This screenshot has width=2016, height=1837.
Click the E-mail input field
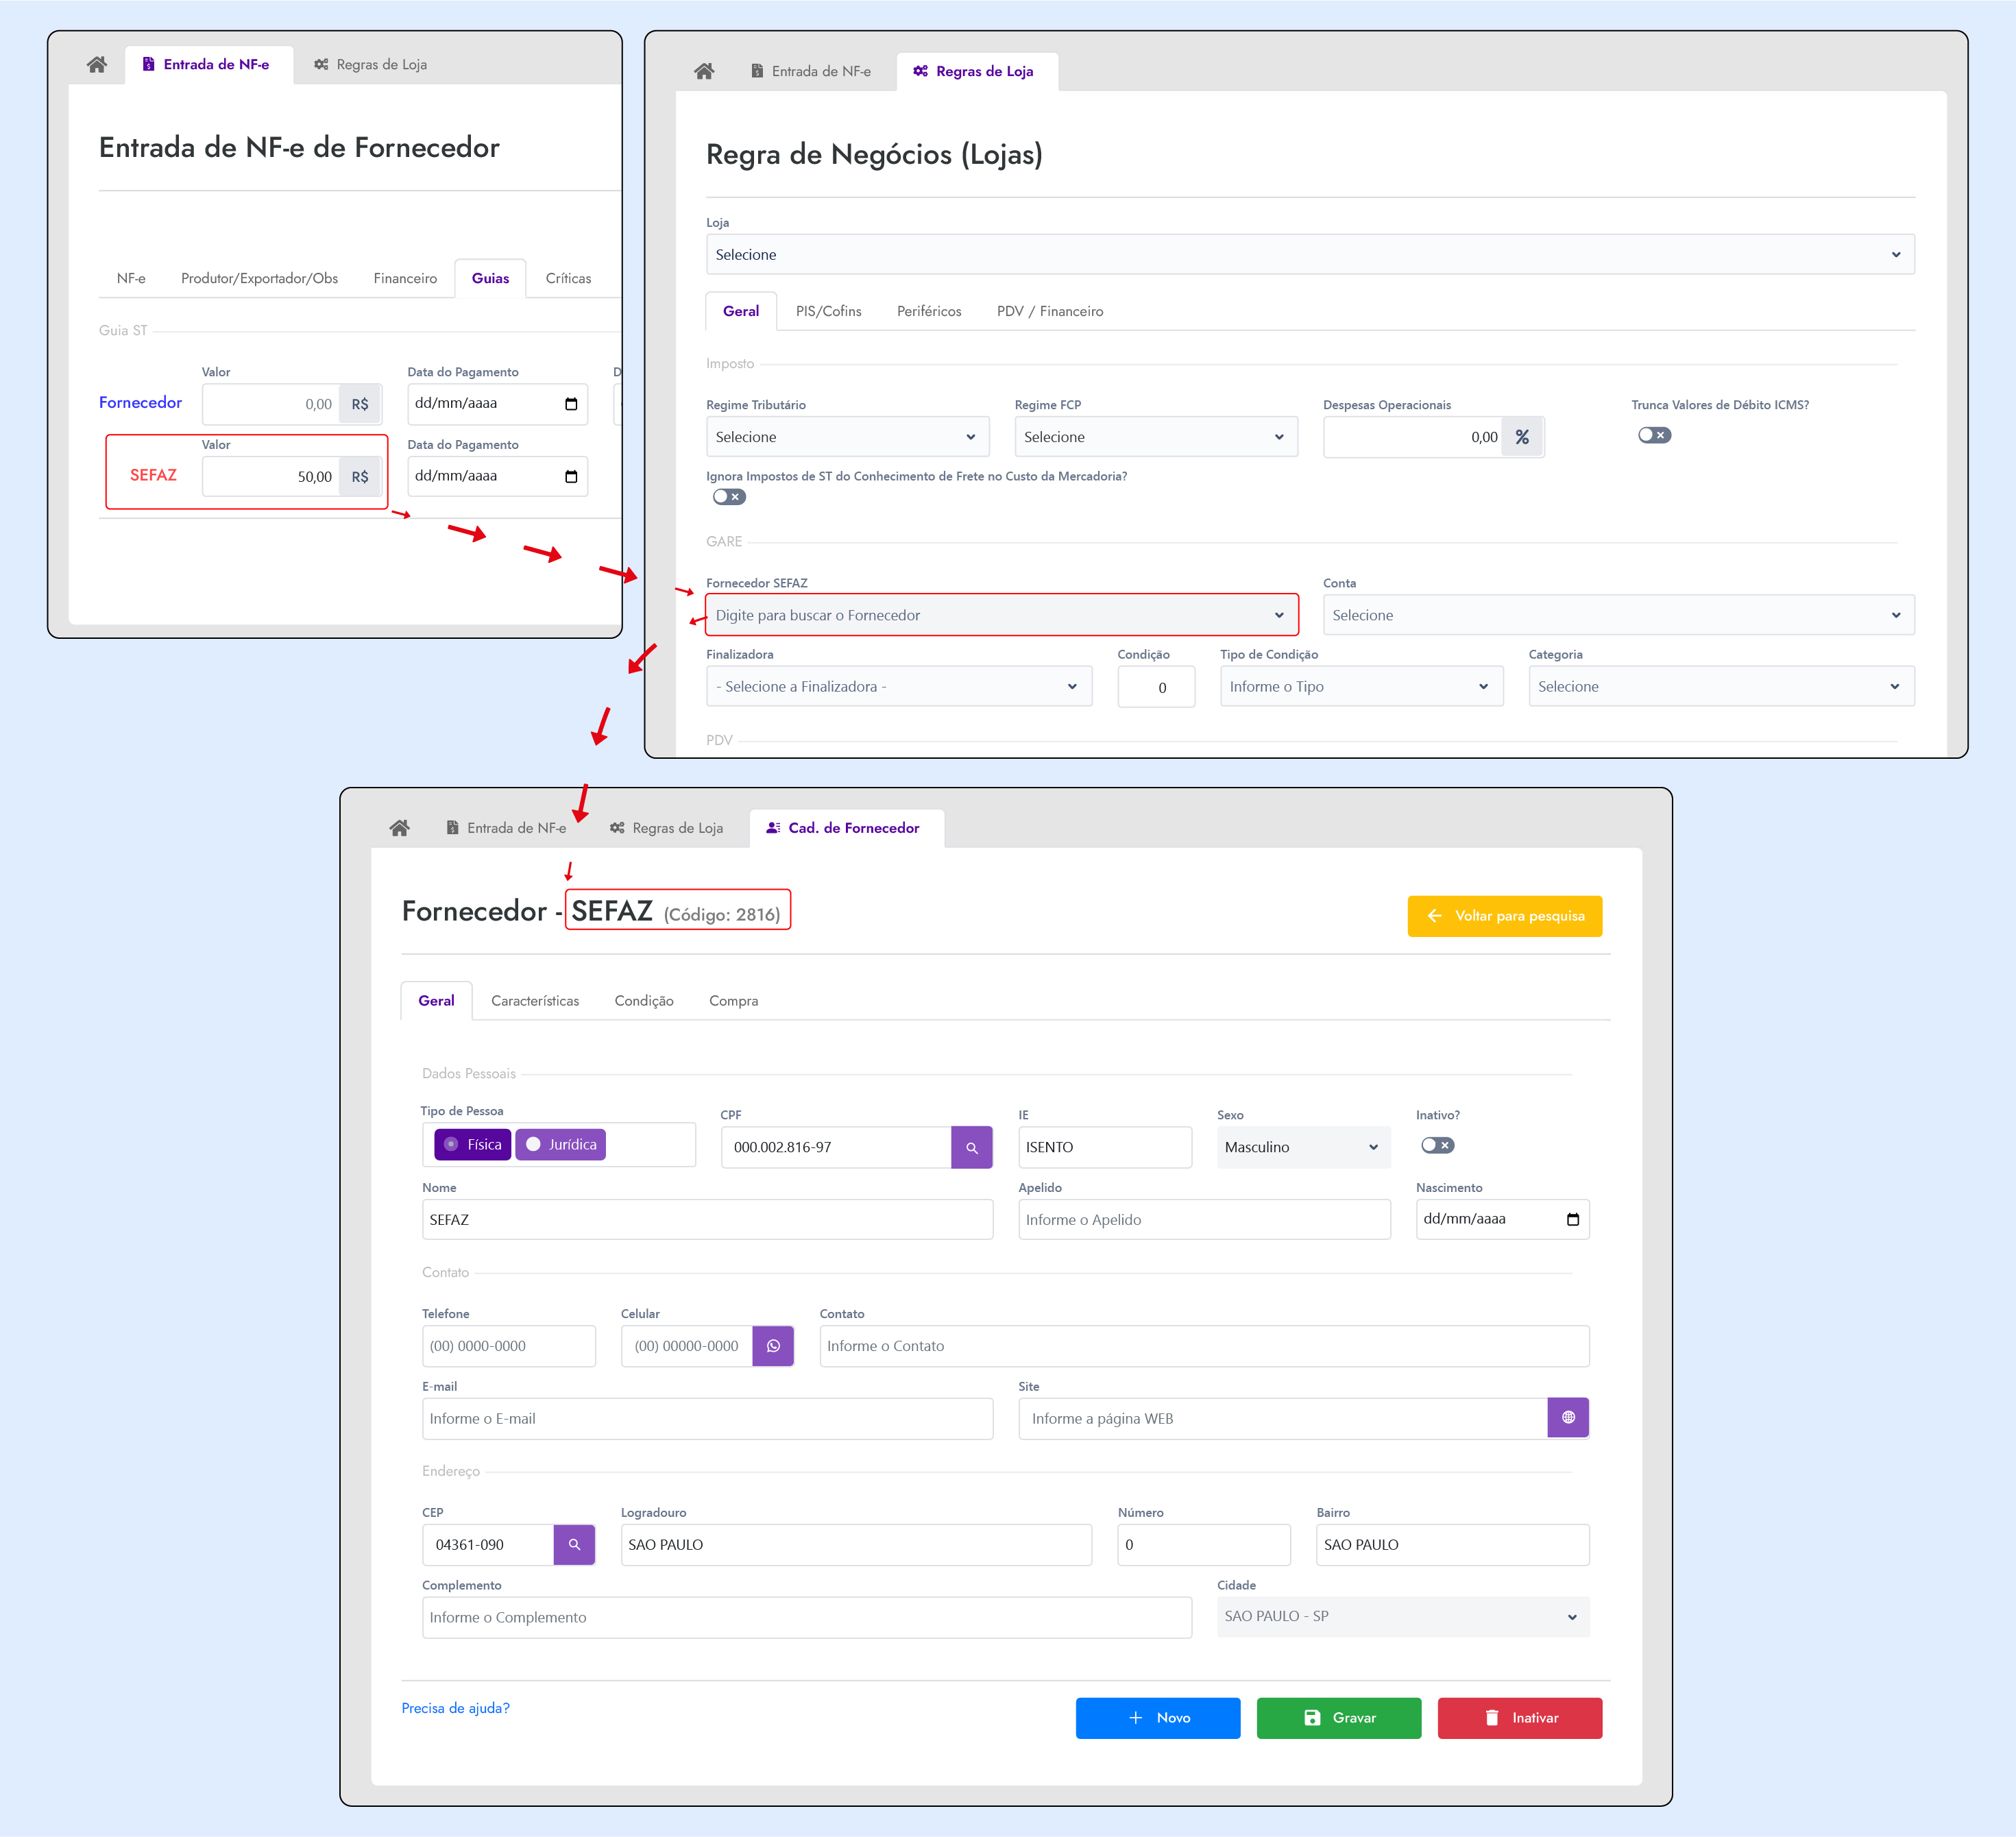click(x=707, y=1419)
